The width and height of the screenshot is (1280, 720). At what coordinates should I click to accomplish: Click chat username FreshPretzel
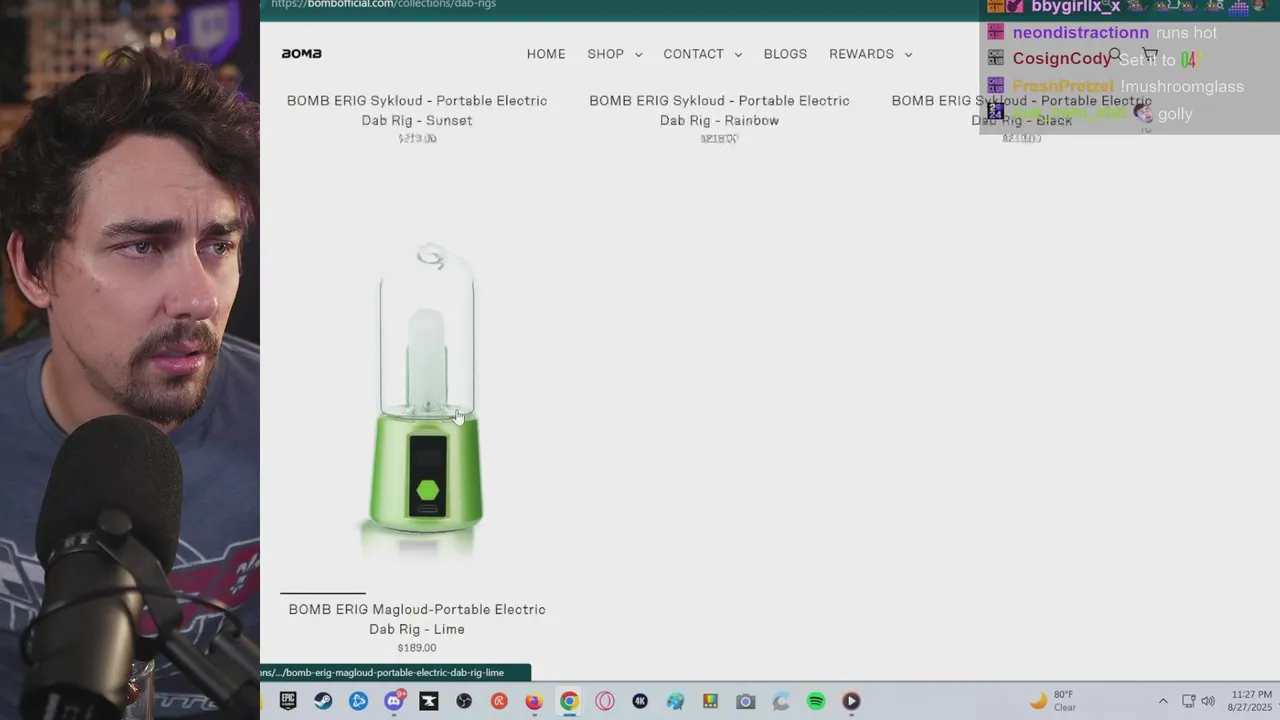click(1062, 87)
